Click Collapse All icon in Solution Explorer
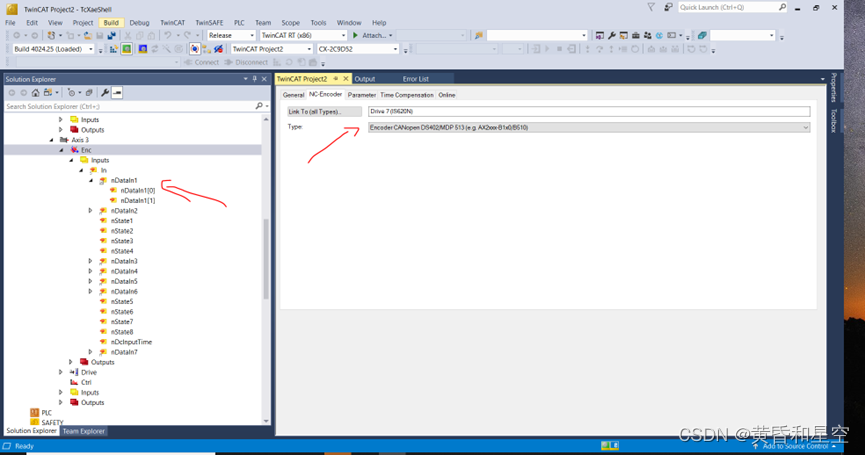The width and height of the screenshot is (865, 455). (89, 93)
